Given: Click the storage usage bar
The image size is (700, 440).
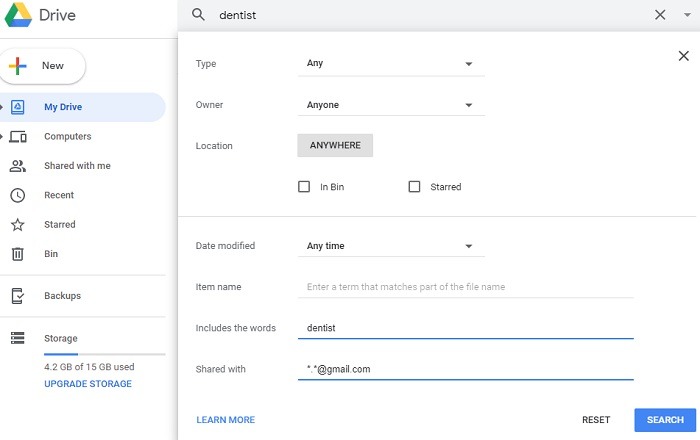Looking at the screenshot, I should point(104,354).
